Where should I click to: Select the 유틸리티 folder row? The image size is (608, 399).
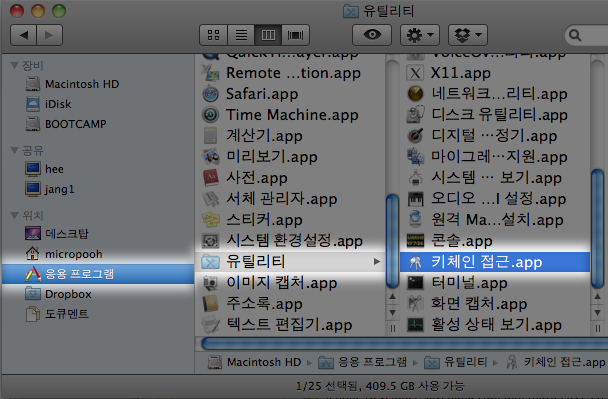click(290, 262)
